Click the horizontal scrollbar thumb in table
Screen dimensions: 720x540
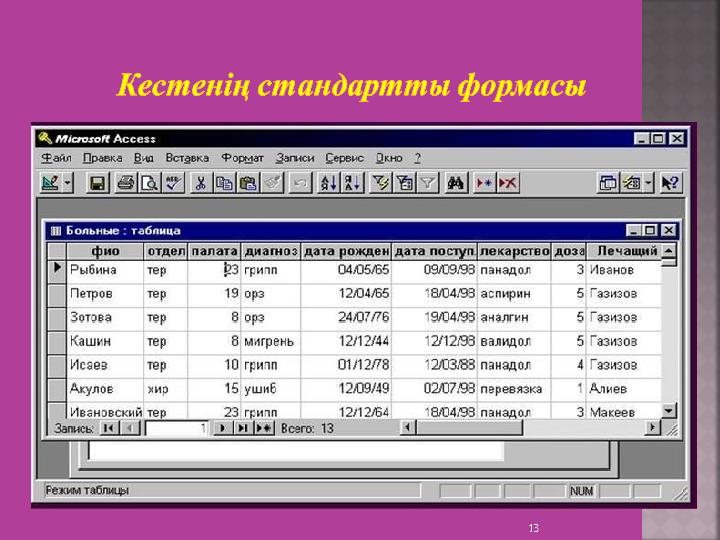469,428
